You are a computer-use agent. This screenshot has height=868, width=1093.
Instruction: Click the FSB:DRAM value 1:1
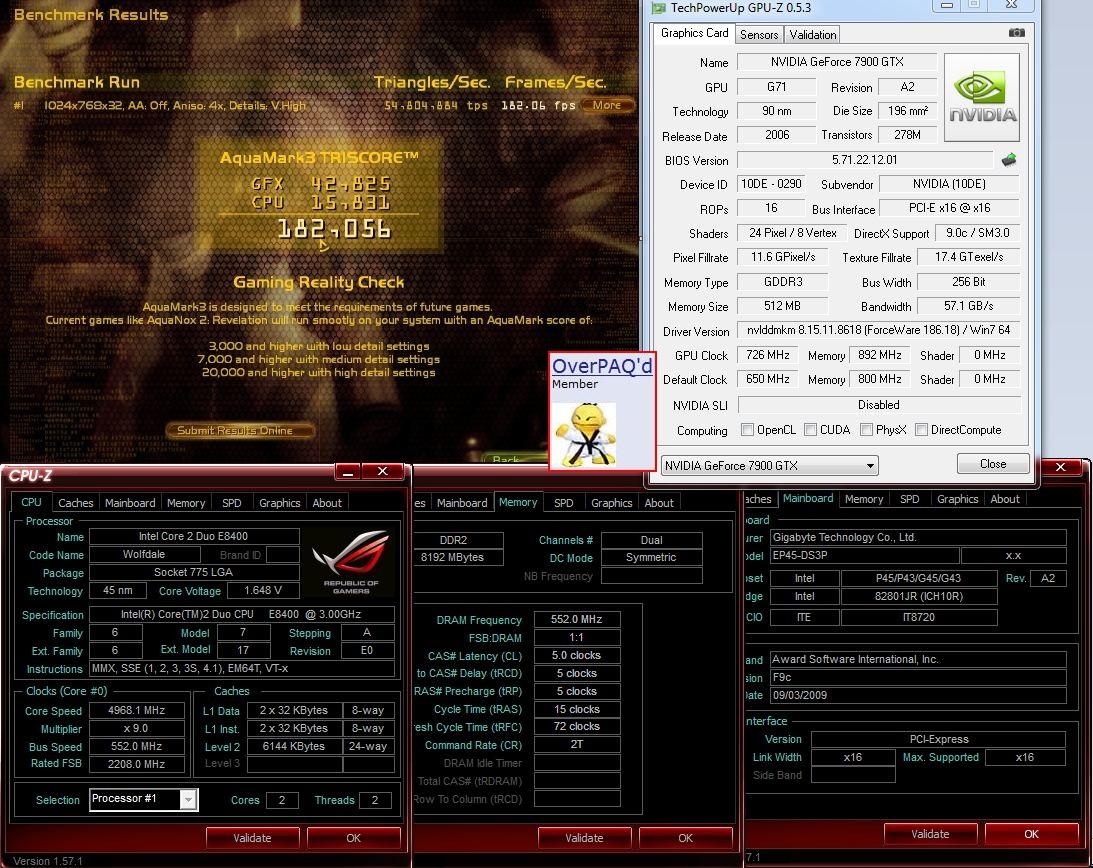pos(576,637)
